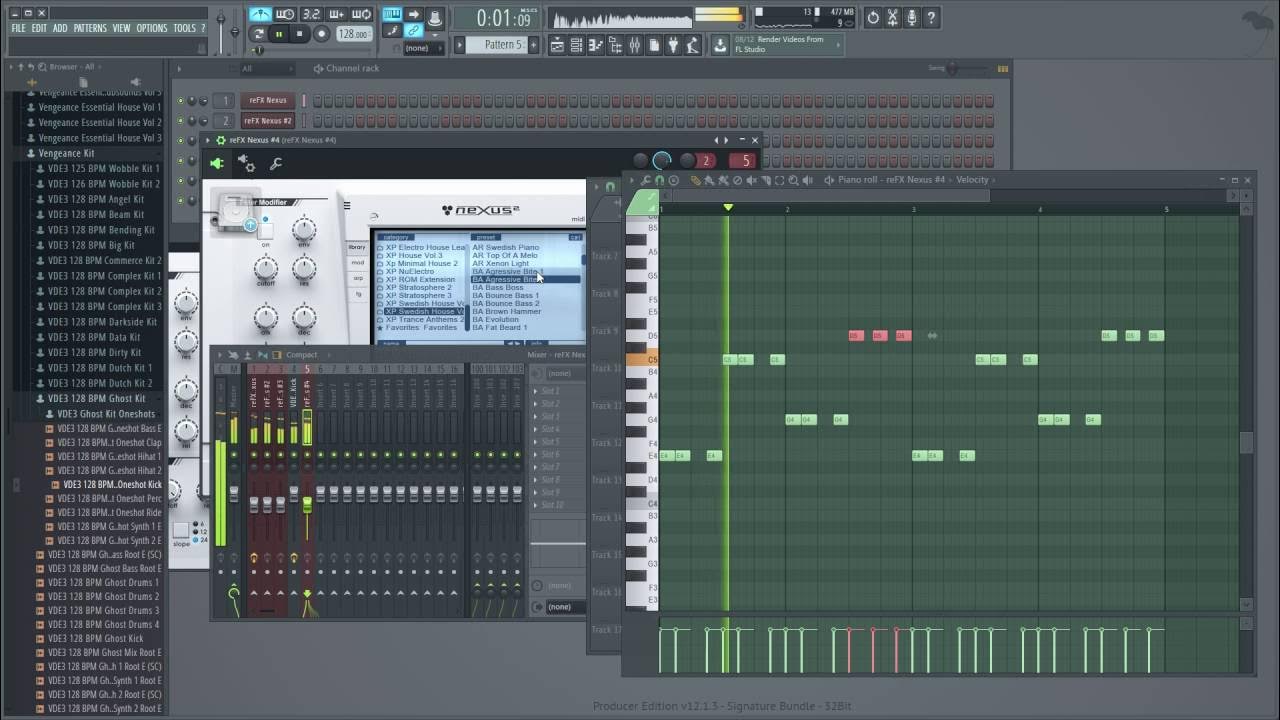Select the delete tool in piano roll
This screenshot has height=720, width=1280.
(x=737, y=180)
